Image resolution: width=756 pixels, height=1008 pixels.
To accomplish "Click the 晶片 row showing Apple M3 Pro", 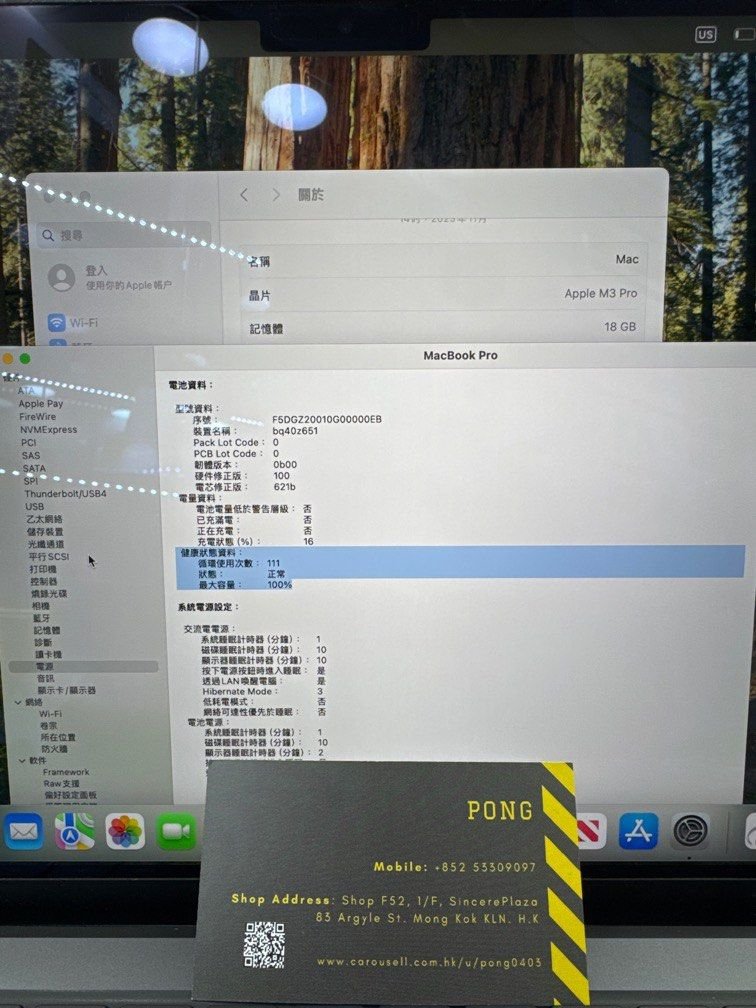I will pos(444,294).
